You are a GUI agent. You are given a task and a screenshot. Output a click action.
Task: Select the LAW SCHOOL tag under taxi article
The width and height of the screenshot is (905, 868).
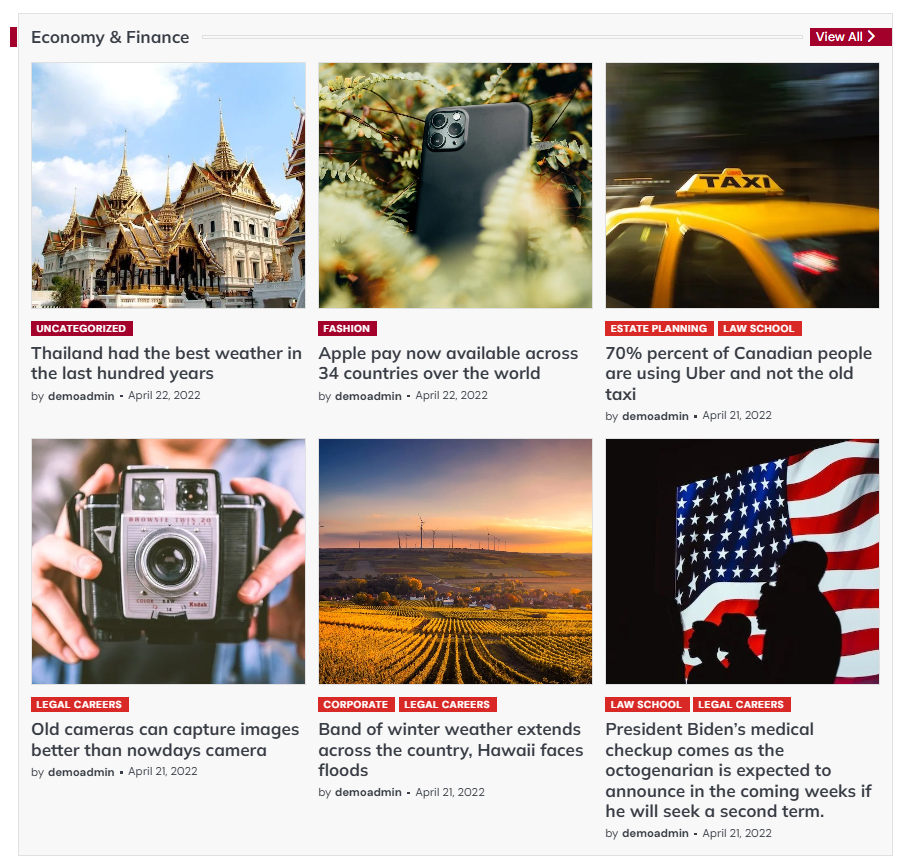pyautogui.click(x=759, y=328)
